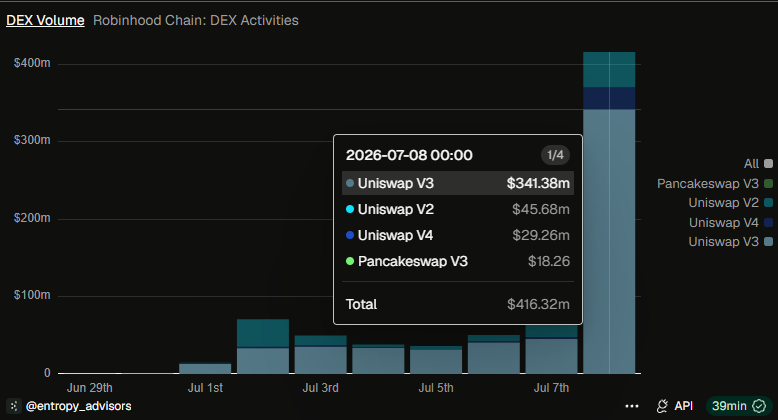Click the Dune logo icon beside @entropy_advisors
The image size is (778, 420).
click(14, 406)
